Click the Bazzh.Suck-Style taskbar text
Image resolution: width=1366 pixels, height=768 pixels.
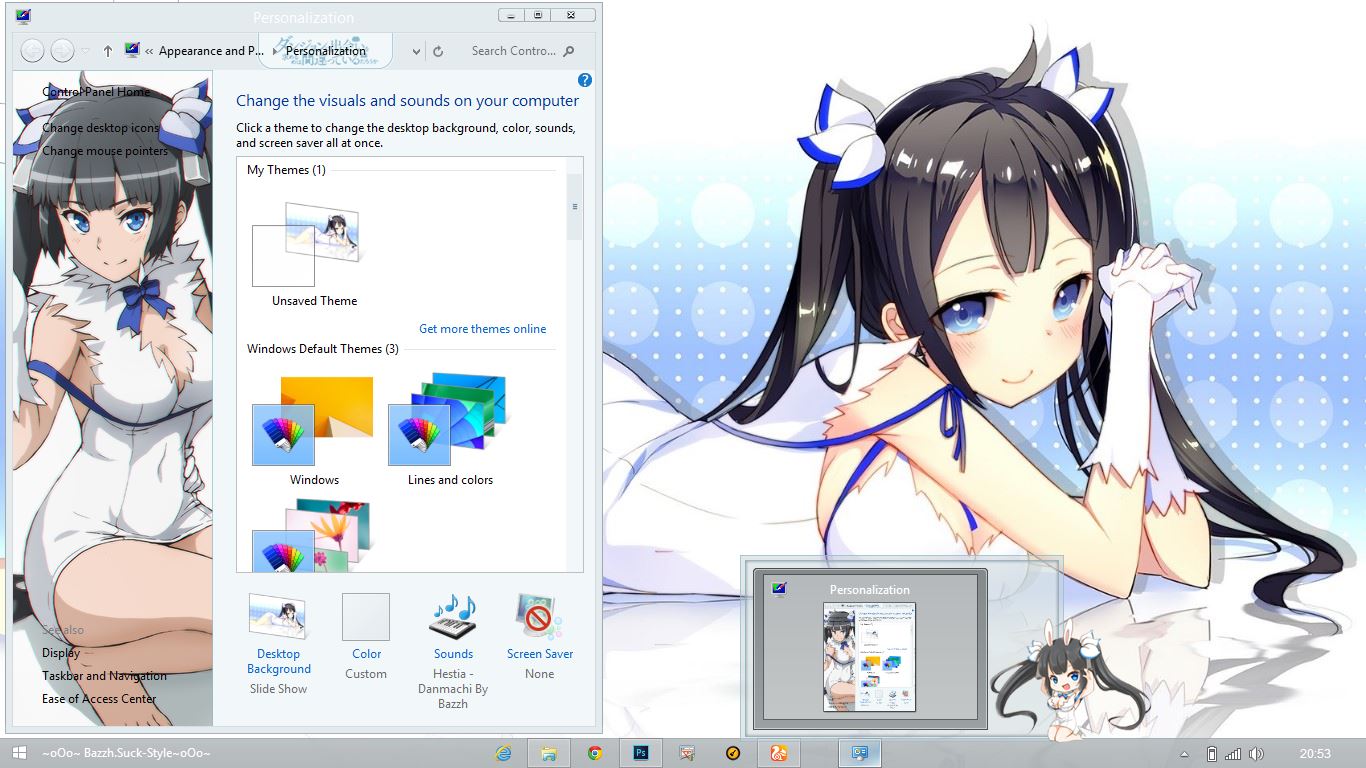click(126, 753)
